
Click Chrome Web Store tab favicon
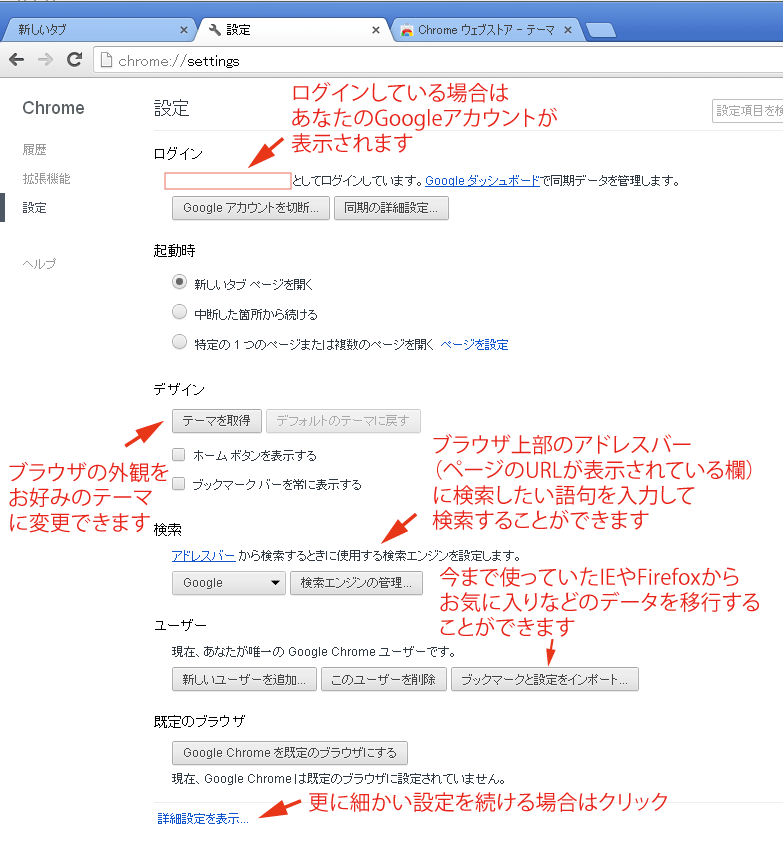coord(407,30)
